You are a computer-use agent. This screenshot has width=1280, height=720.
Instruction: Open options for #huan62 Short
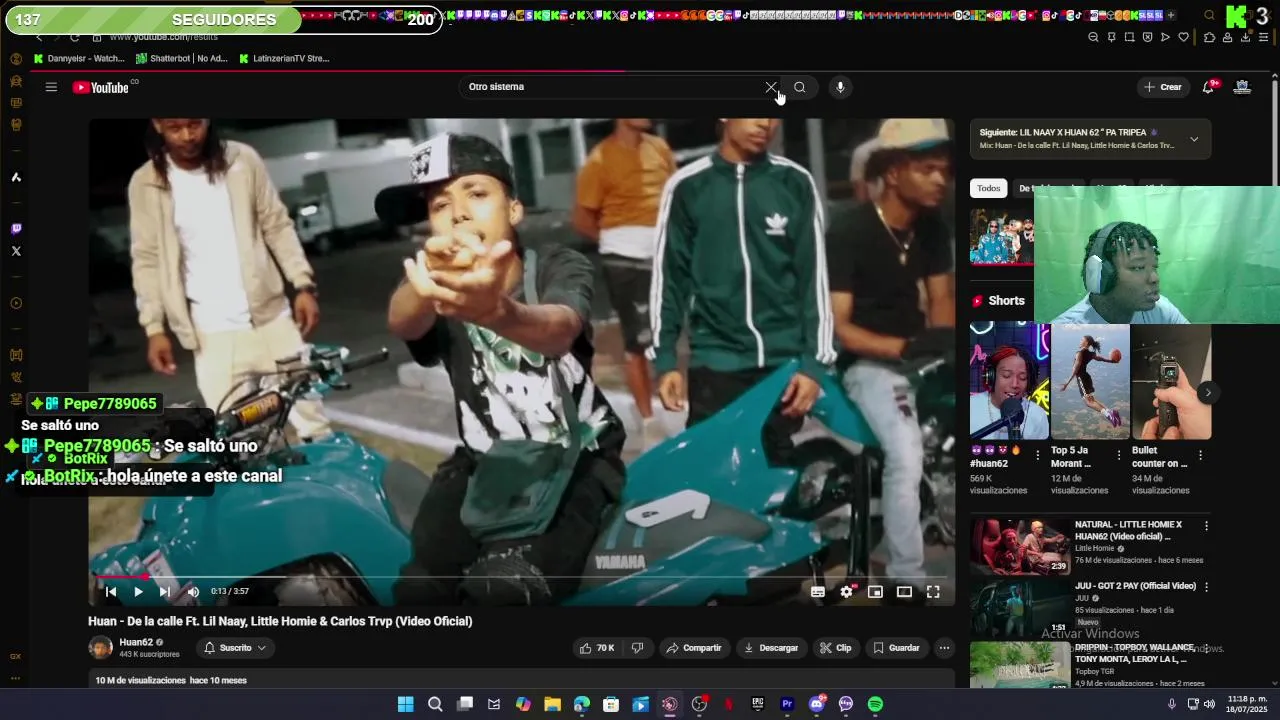click(1037, 455)
